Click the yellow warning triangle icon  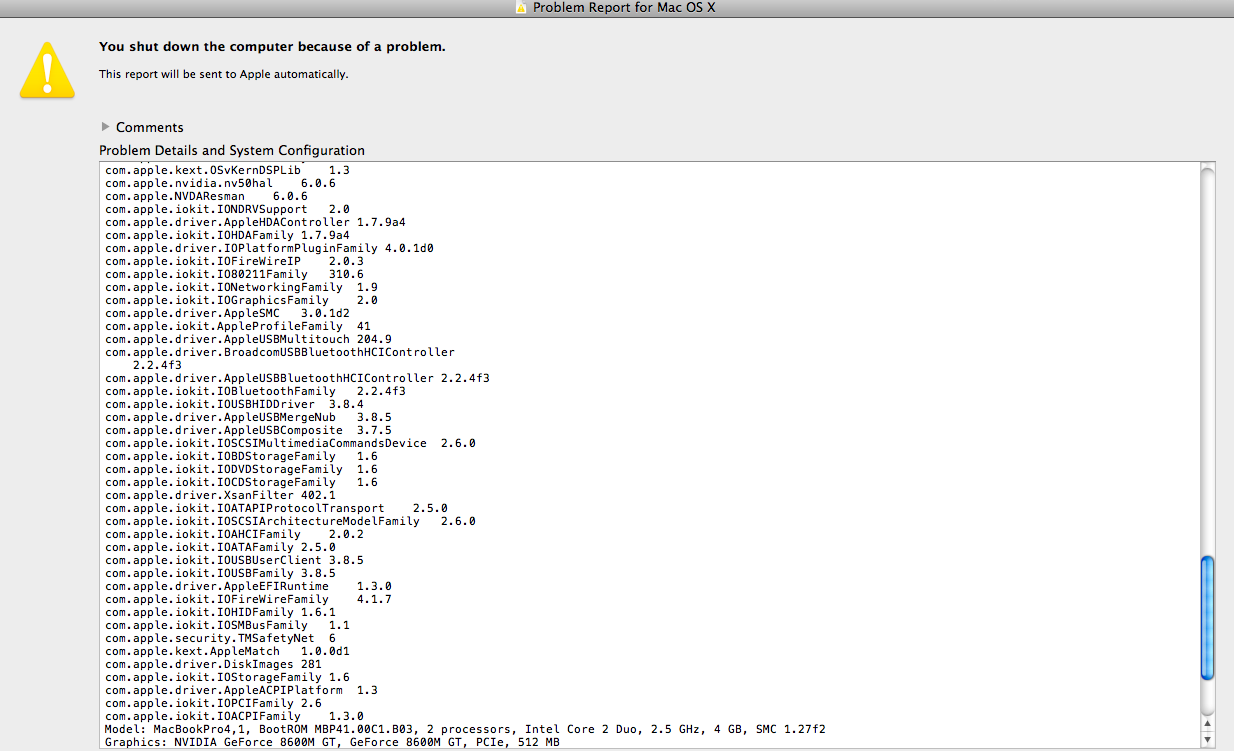[47, 70]
